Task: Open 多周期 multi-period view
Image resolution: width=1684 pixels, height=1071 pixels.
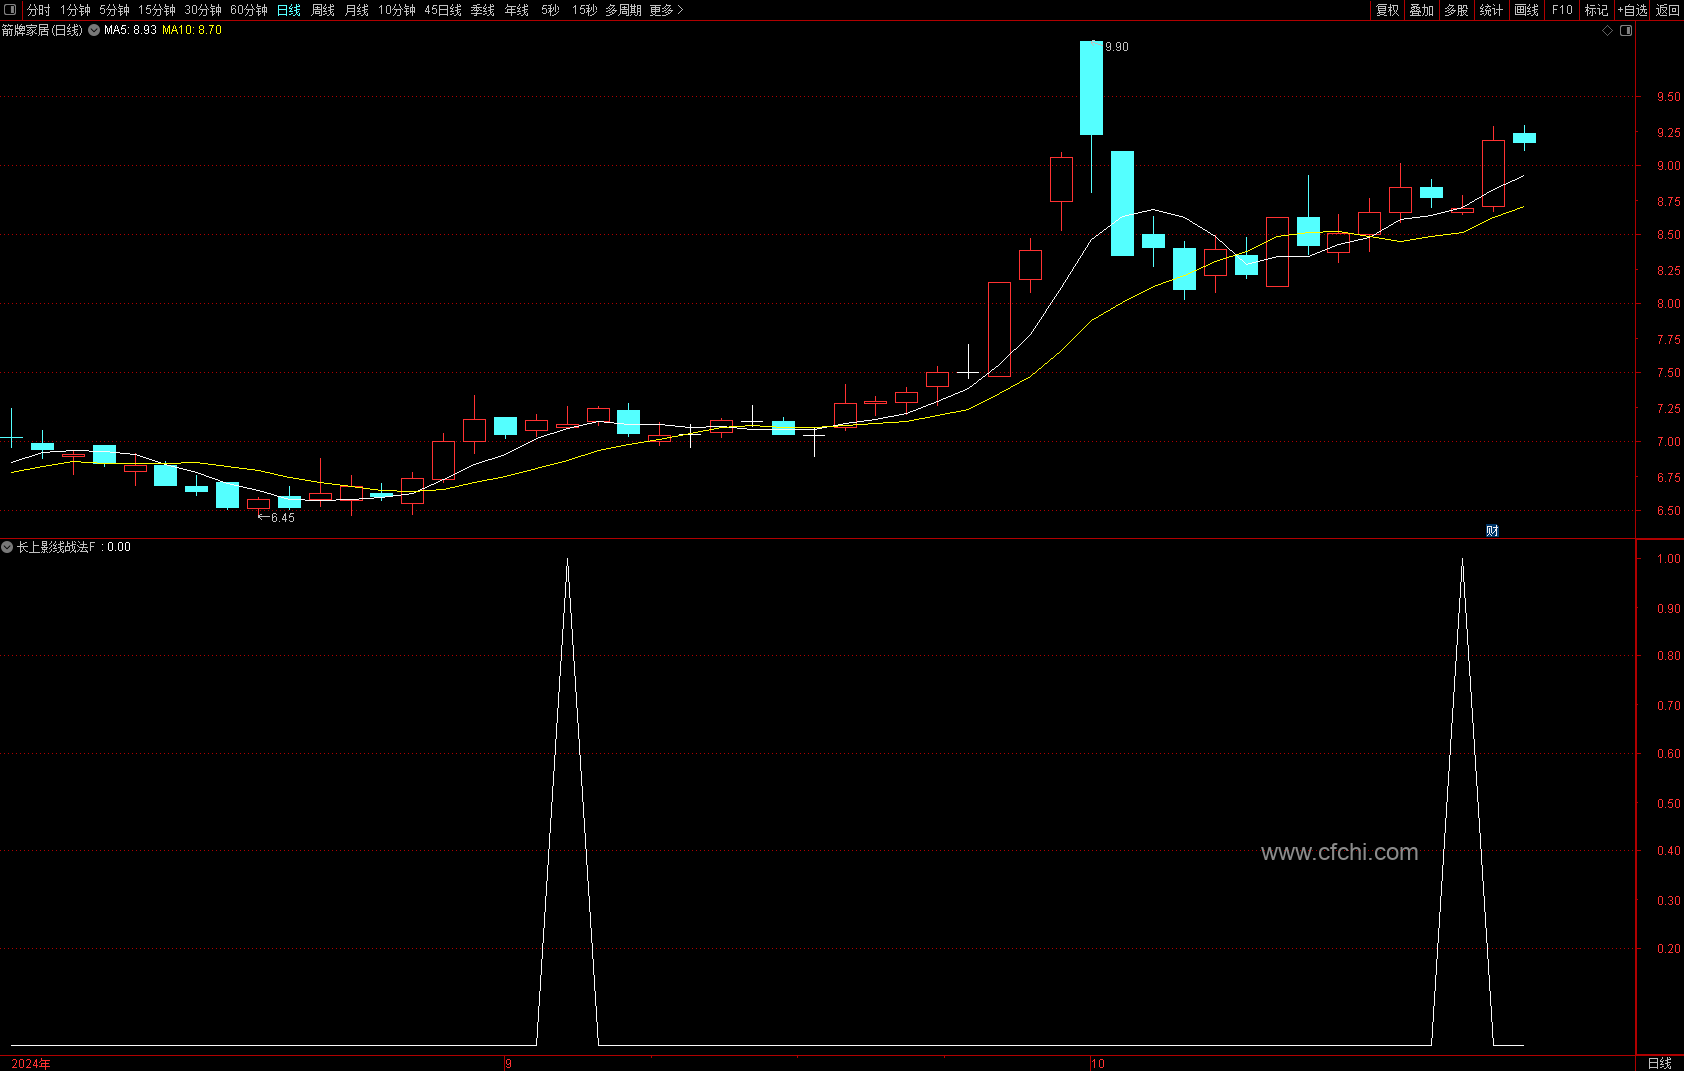Action: click(623, 10)
